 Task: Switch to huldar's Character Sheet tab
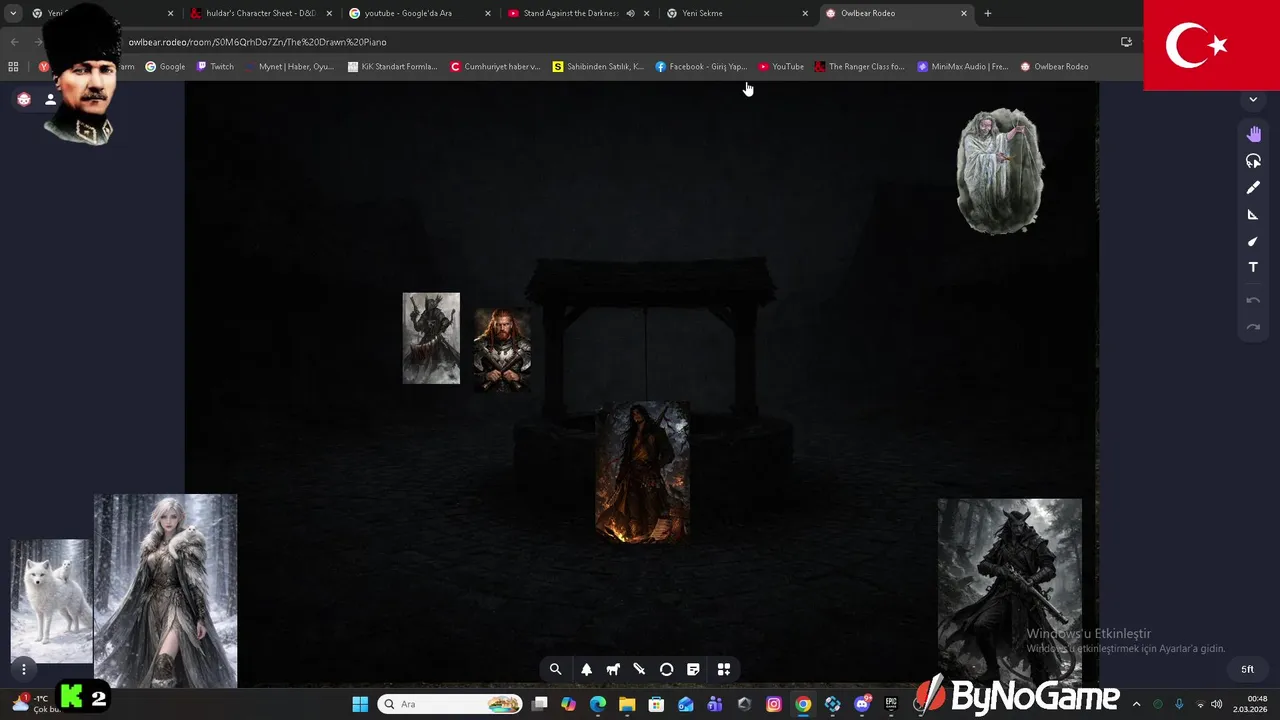coord(260,13)
